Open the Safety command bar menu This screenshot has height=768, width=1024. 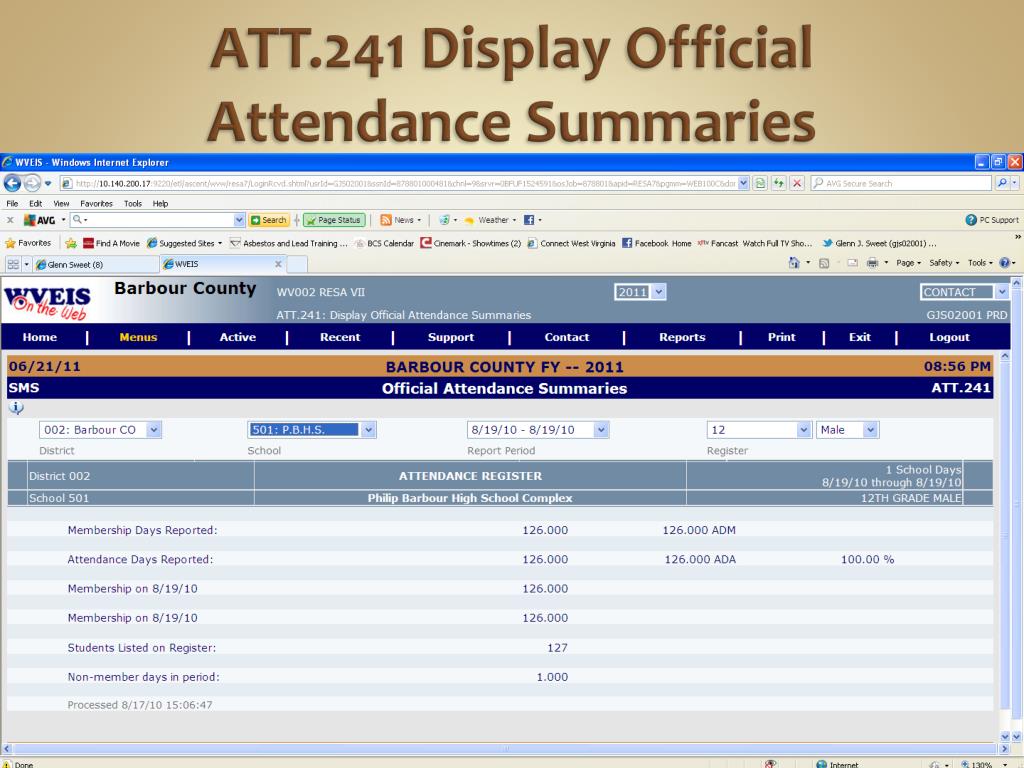944,263
